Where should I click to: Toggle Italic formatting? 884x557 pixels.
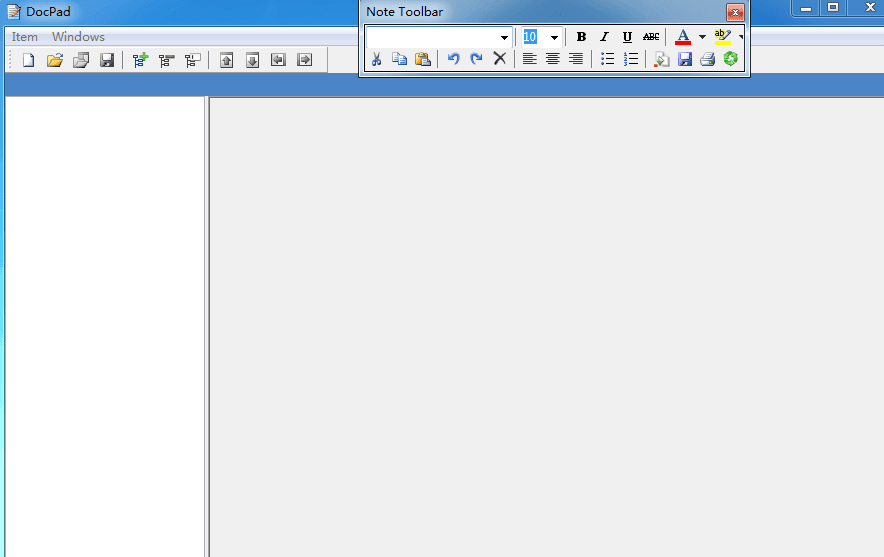coord(604,37)
